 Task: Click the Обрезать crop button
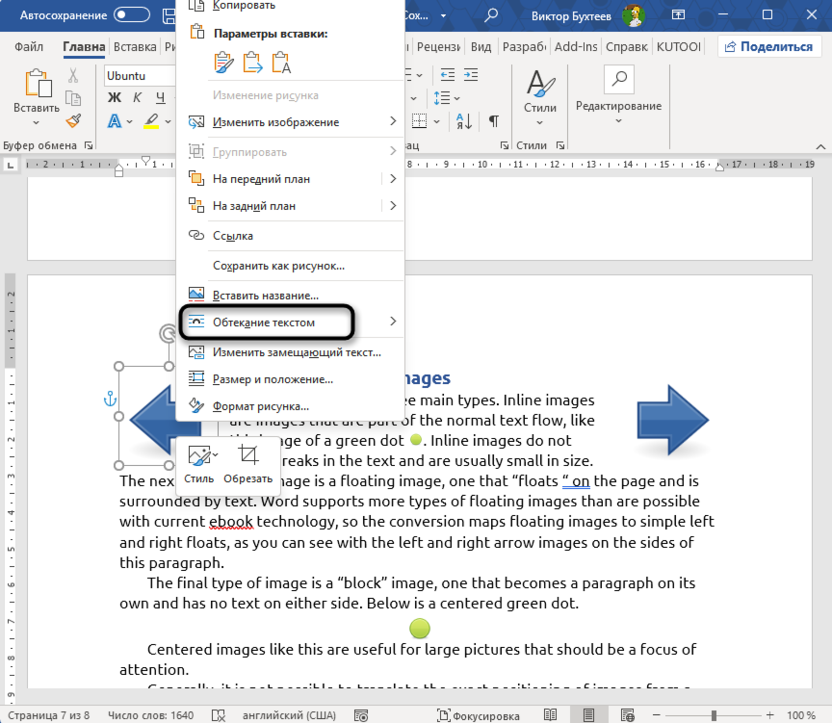[x=248, y=464]
